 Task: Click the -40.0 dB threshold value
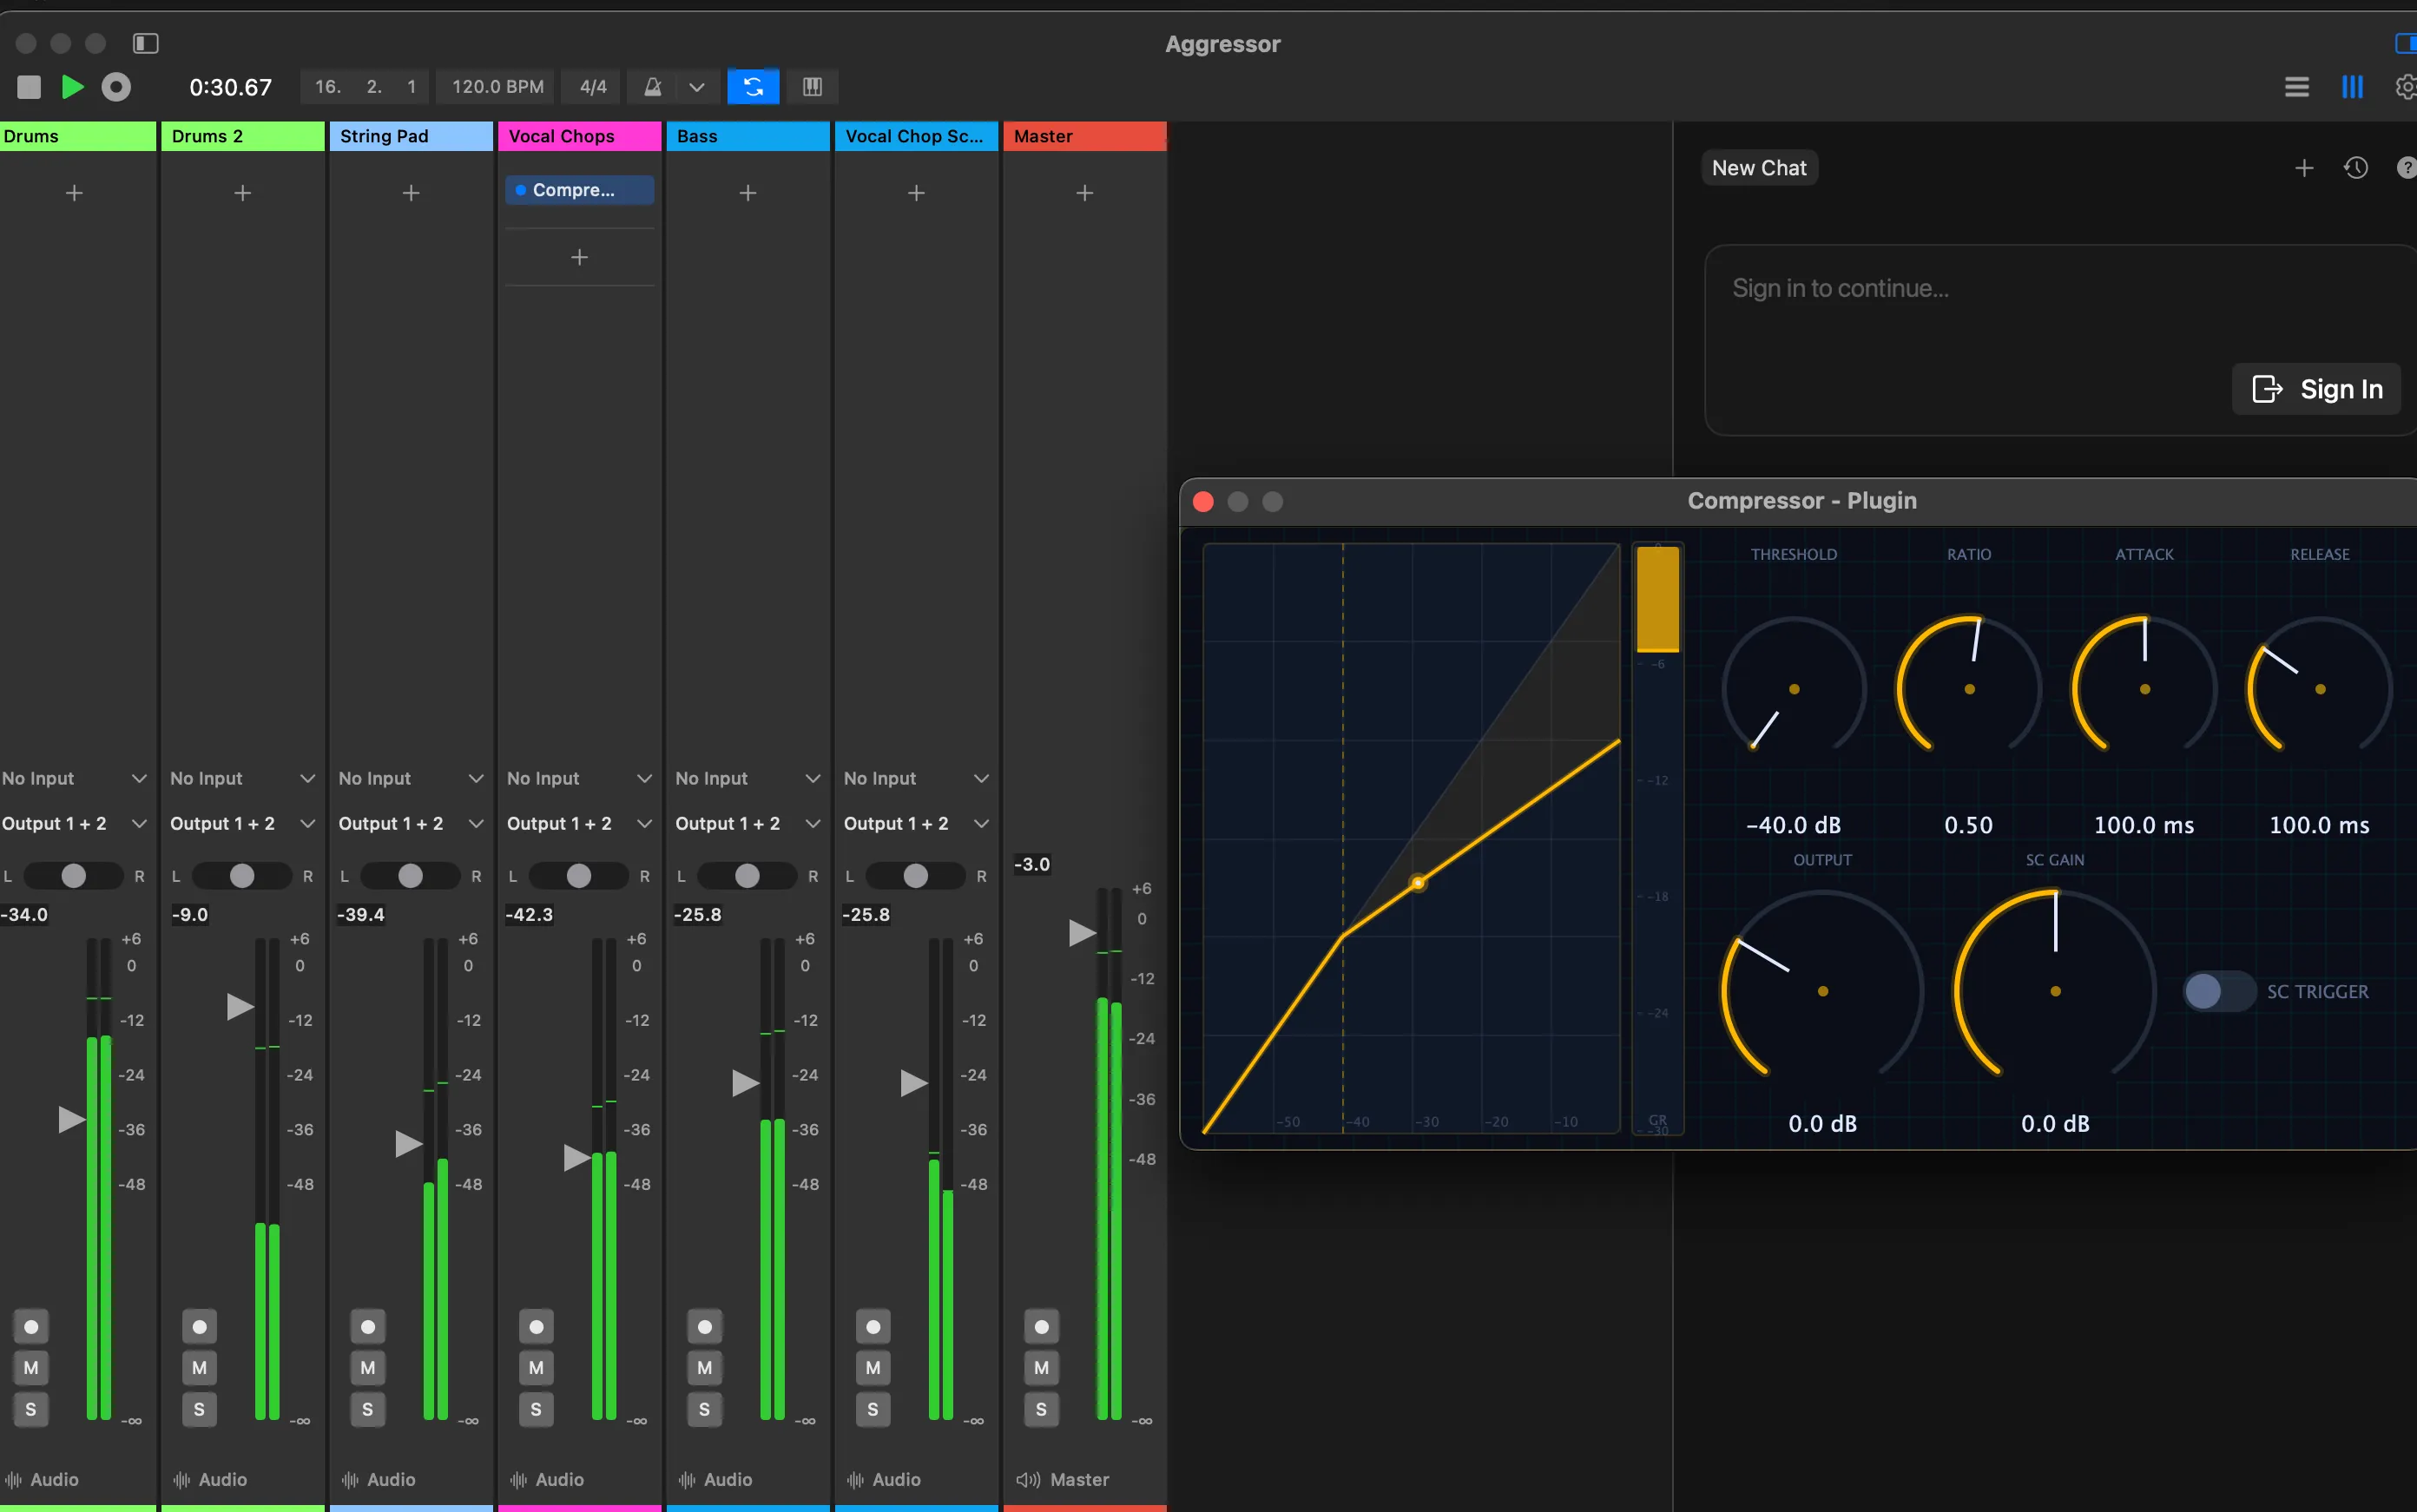1793,825
